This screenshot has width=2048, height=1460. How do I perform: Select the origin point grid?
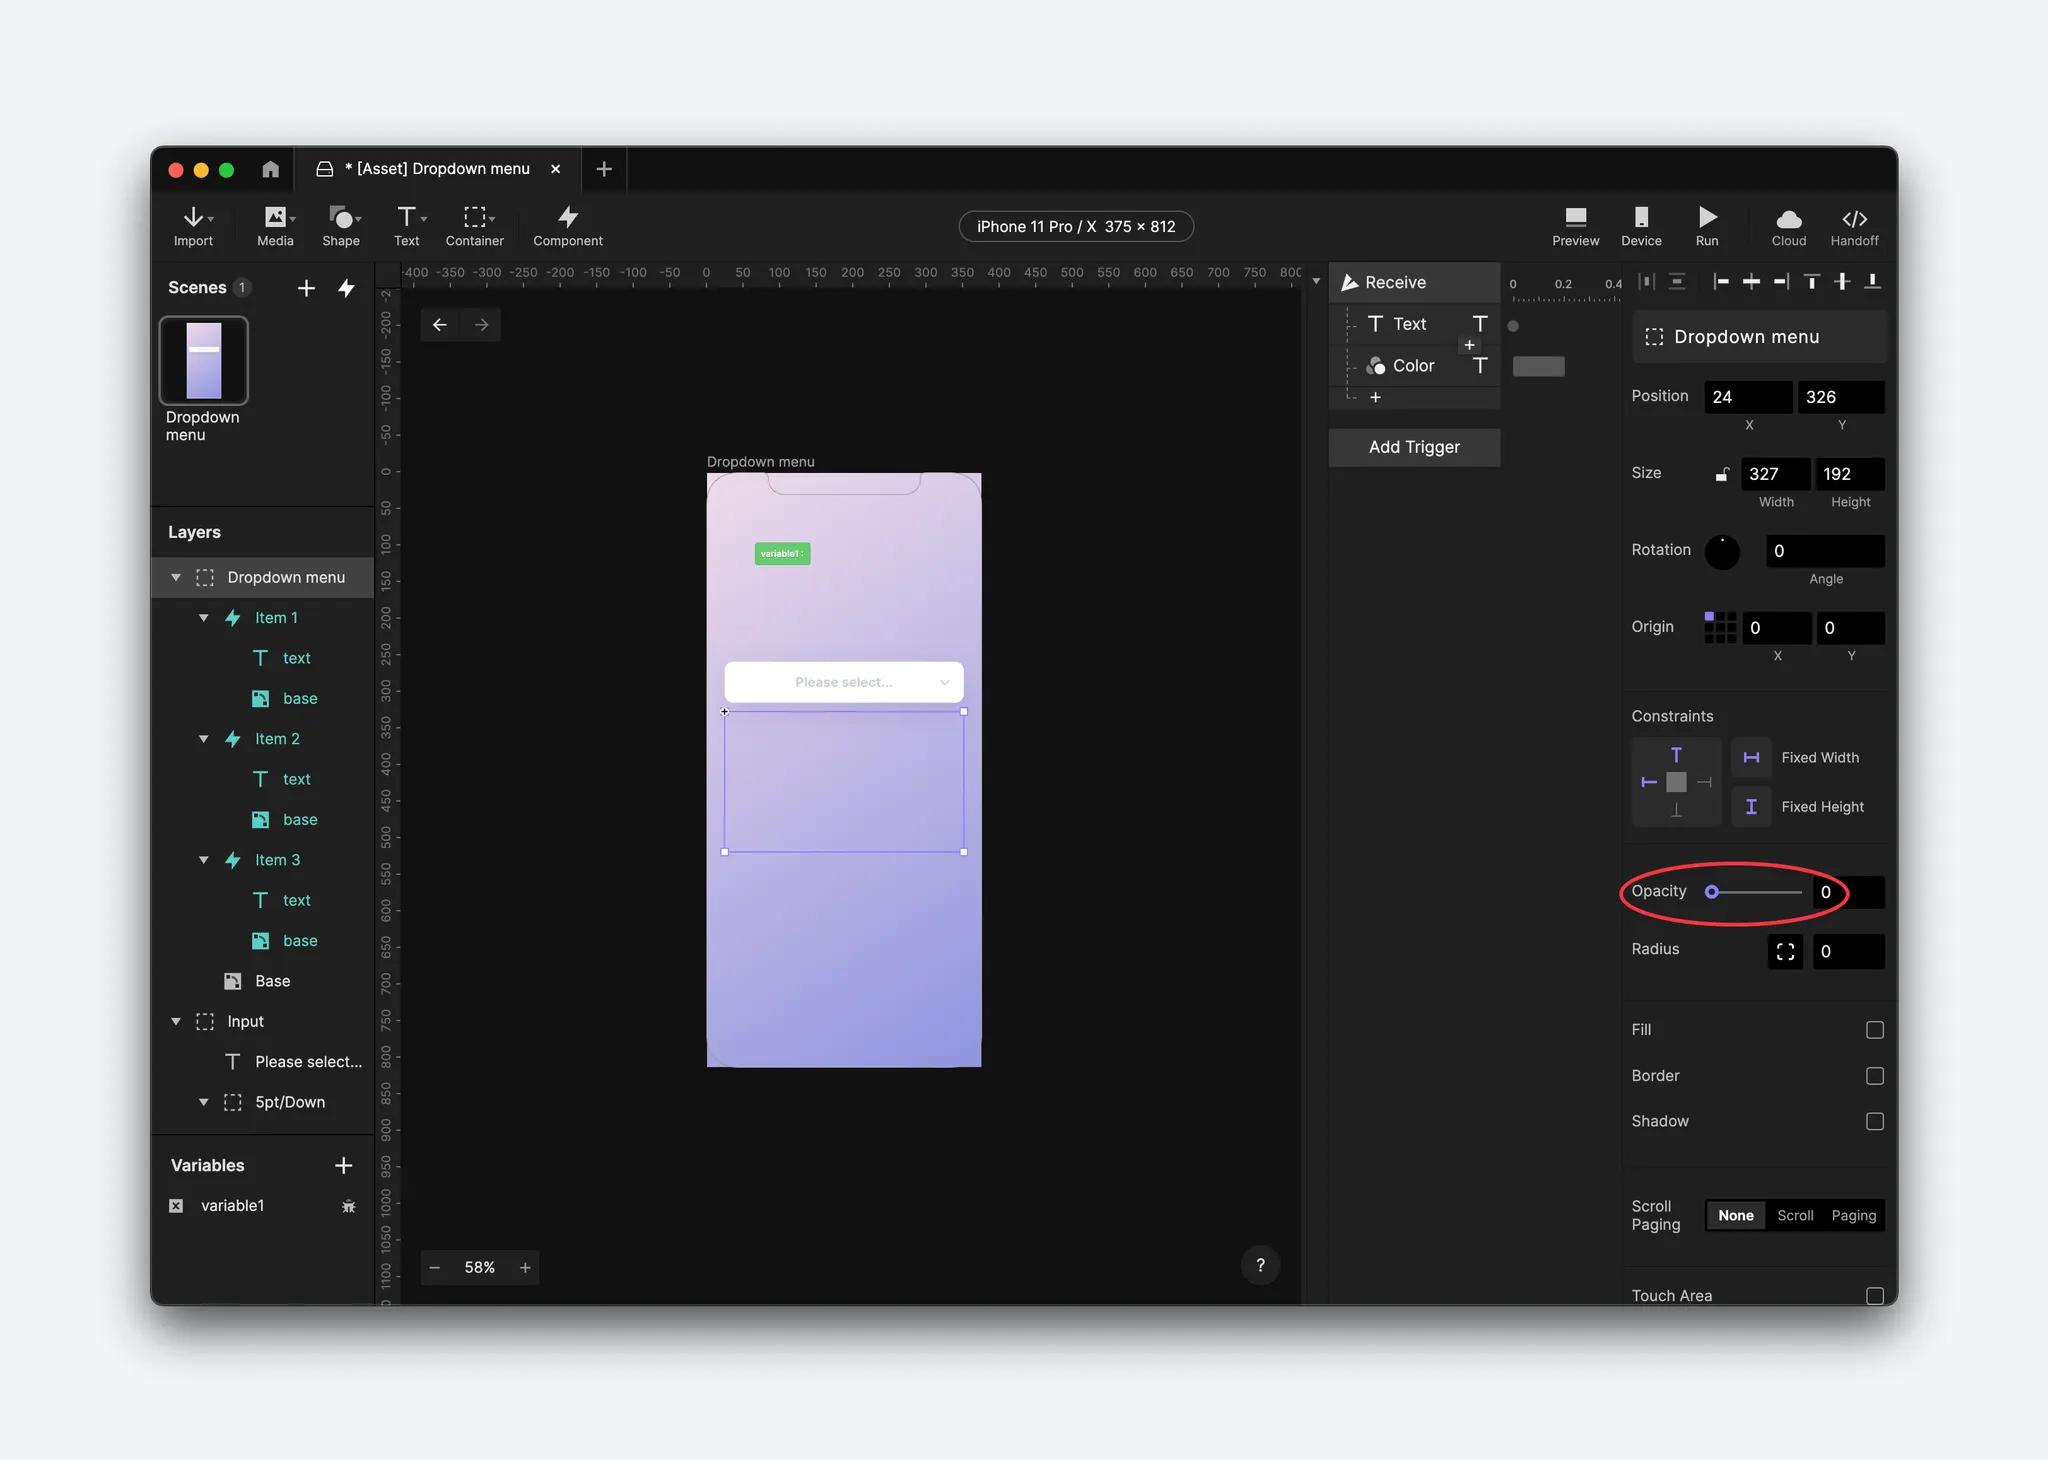tap(1720, 627)
